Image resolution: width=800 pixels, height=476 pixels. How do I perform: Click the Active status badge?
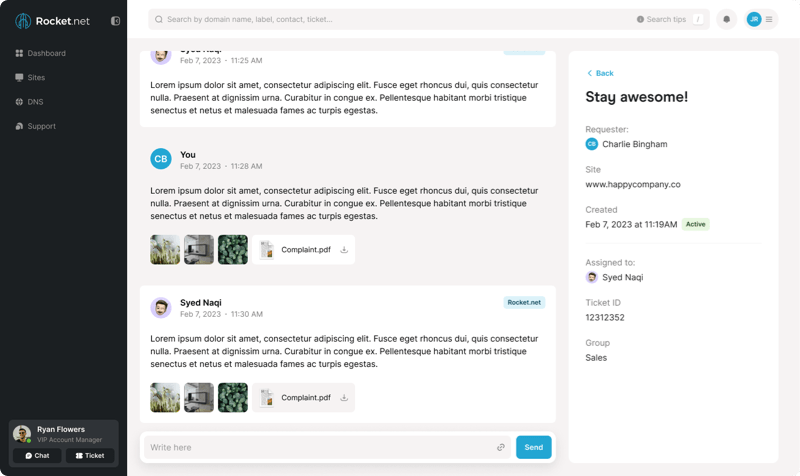[695, 224]
